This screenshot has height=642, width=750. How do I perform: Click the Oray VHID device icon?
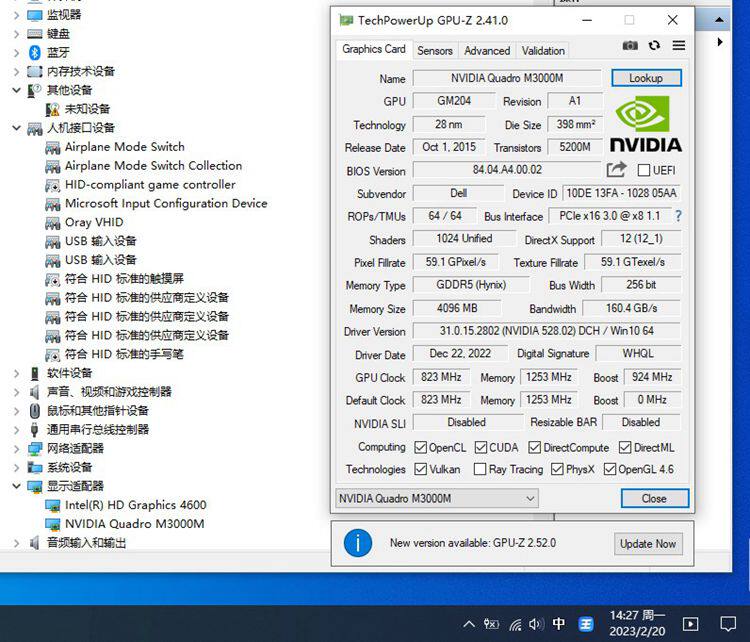[52, 223]
